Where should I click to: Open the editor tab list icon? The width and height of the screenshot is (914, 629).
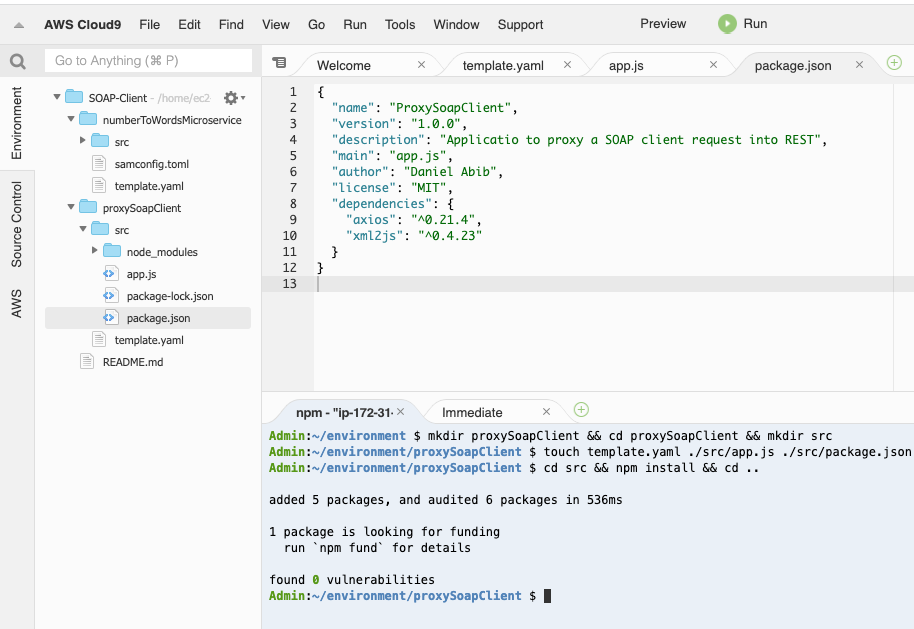[x=280, y=62]
